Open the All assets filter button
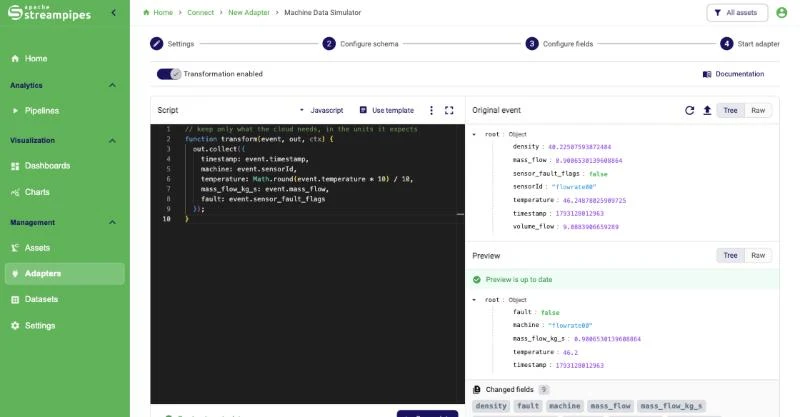The image size is (800, 417). click(737, 13)
